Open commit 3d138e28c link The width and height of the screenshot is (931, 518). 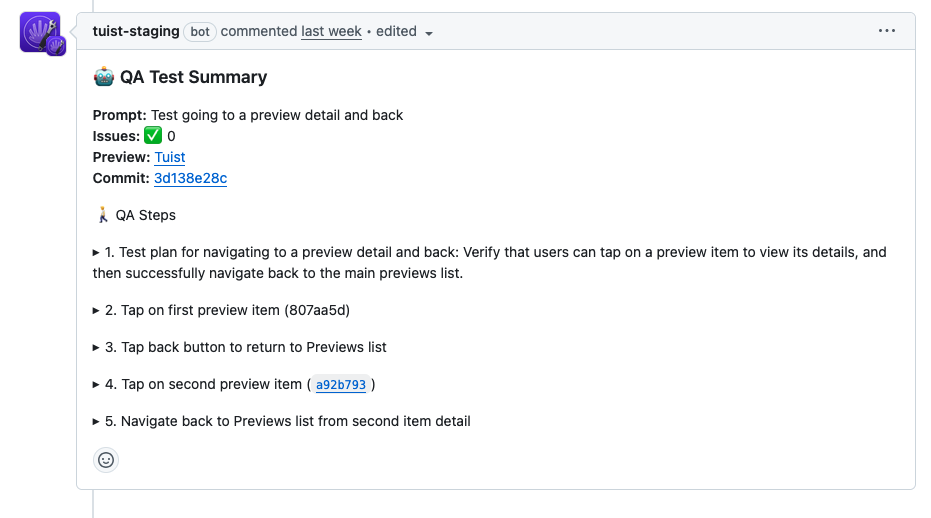tap(190, 178)
